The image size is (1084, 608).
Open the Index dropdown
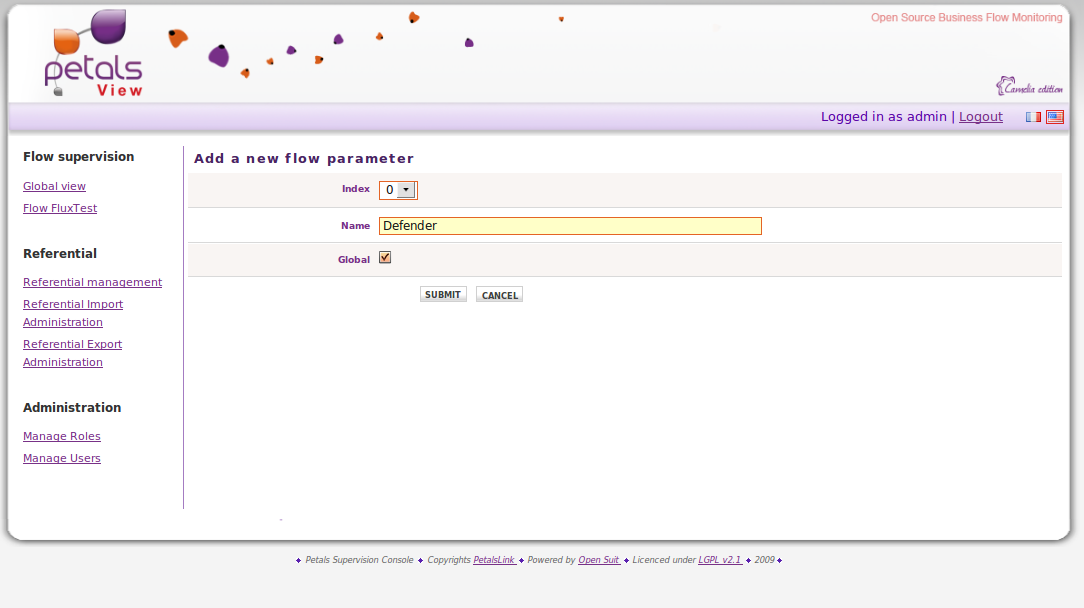tap(398, 190)
